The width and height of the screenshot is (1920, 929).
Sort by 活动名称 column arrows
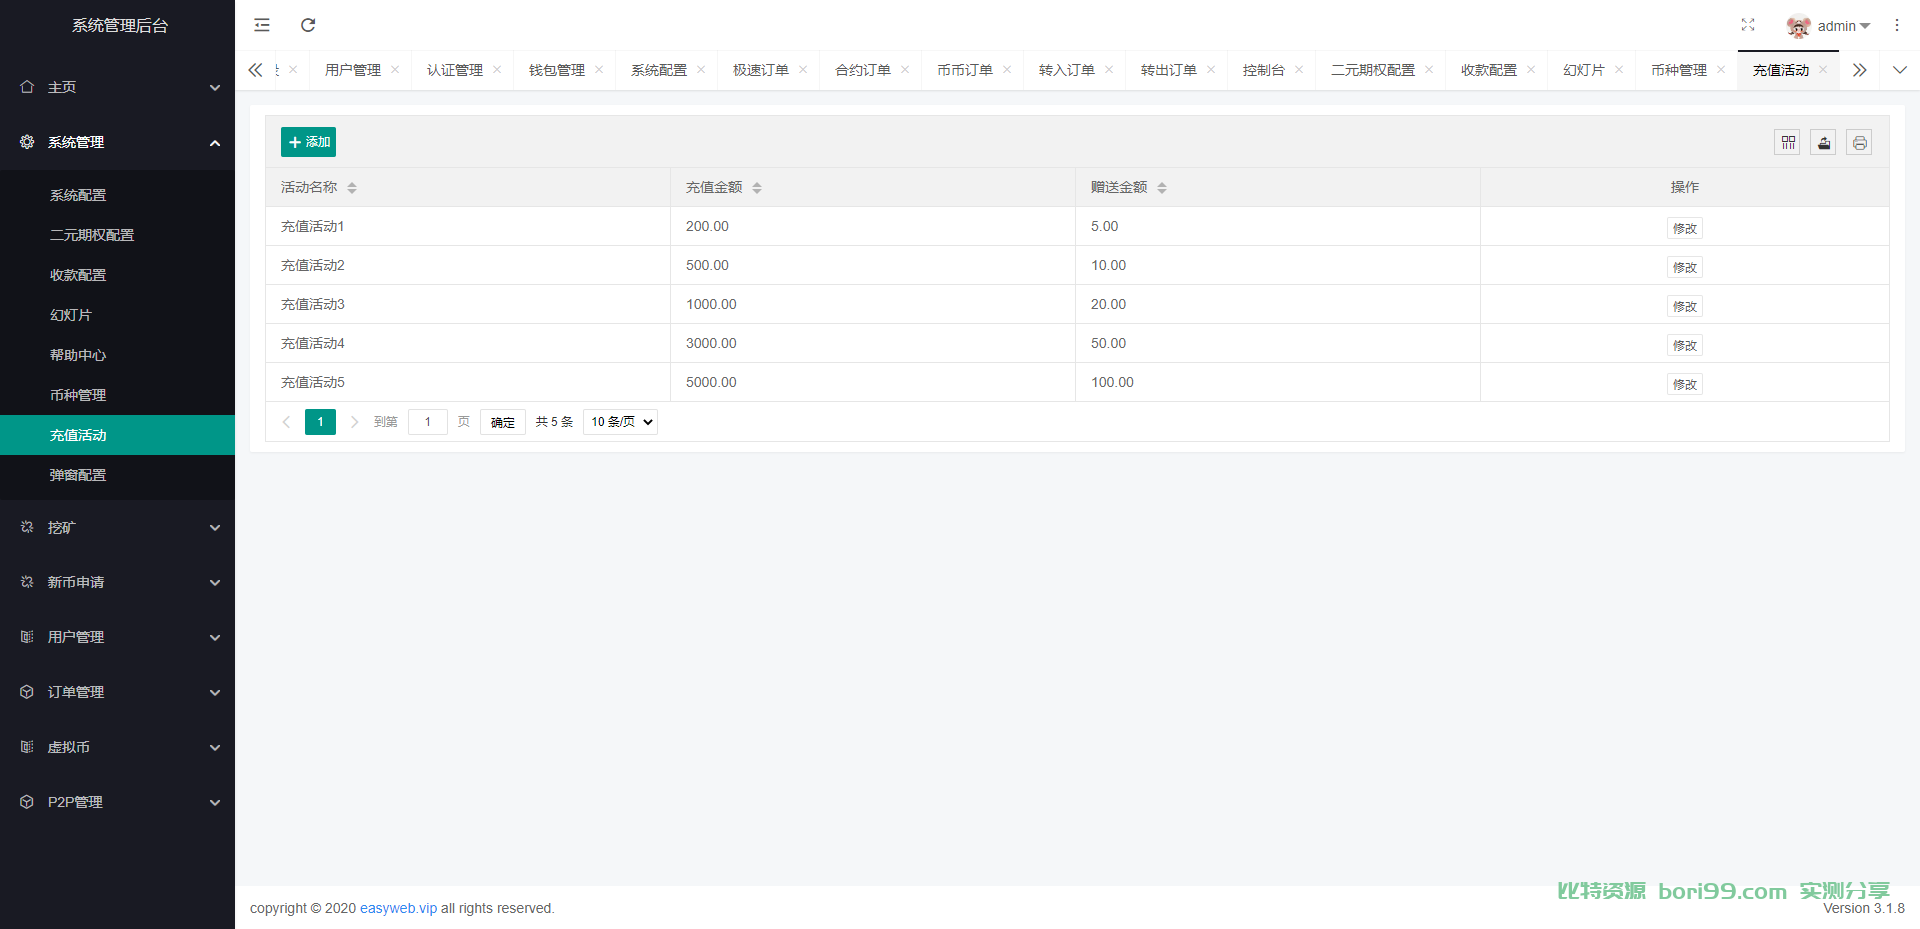click(x=352, y=188)
